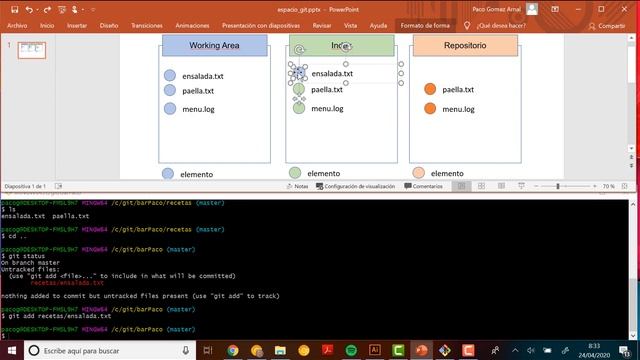Open the touch/mouse mode dropdown arrow

(83, 9)
